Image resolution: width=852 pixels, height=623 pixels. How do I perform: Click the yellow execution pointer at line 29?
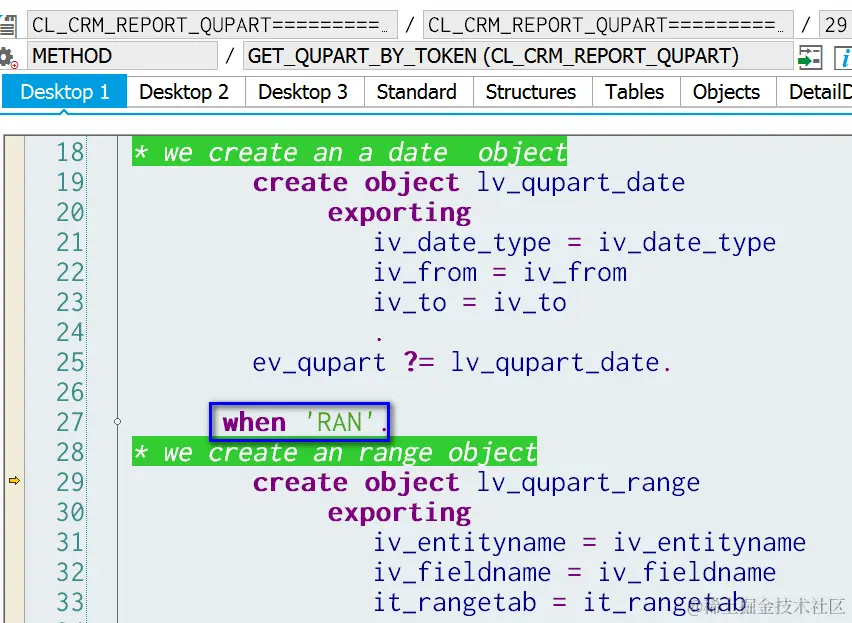click(x=13, y=481)
